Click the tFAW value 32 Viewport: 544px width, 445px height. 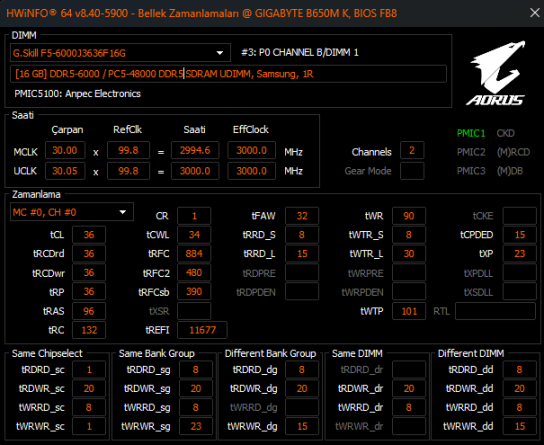[x=302, y=216]
